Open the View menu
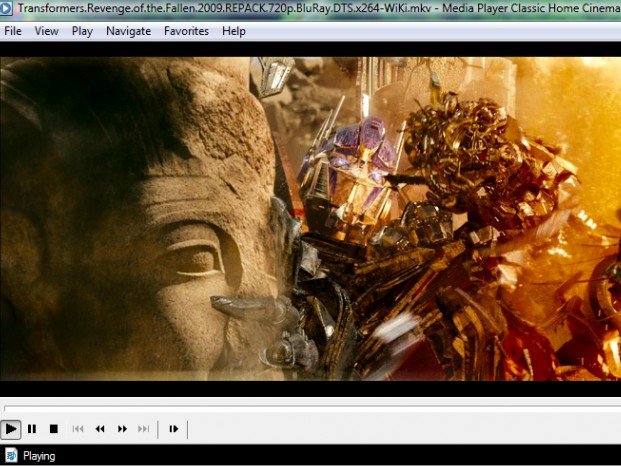The height and width of the screenshot is (466, 621). pos(46,31)
